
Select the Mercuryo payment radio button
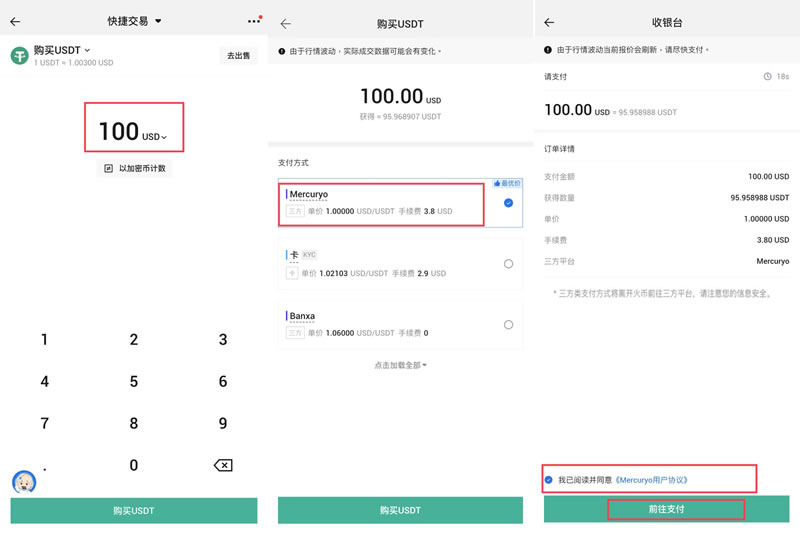(508, 203)
